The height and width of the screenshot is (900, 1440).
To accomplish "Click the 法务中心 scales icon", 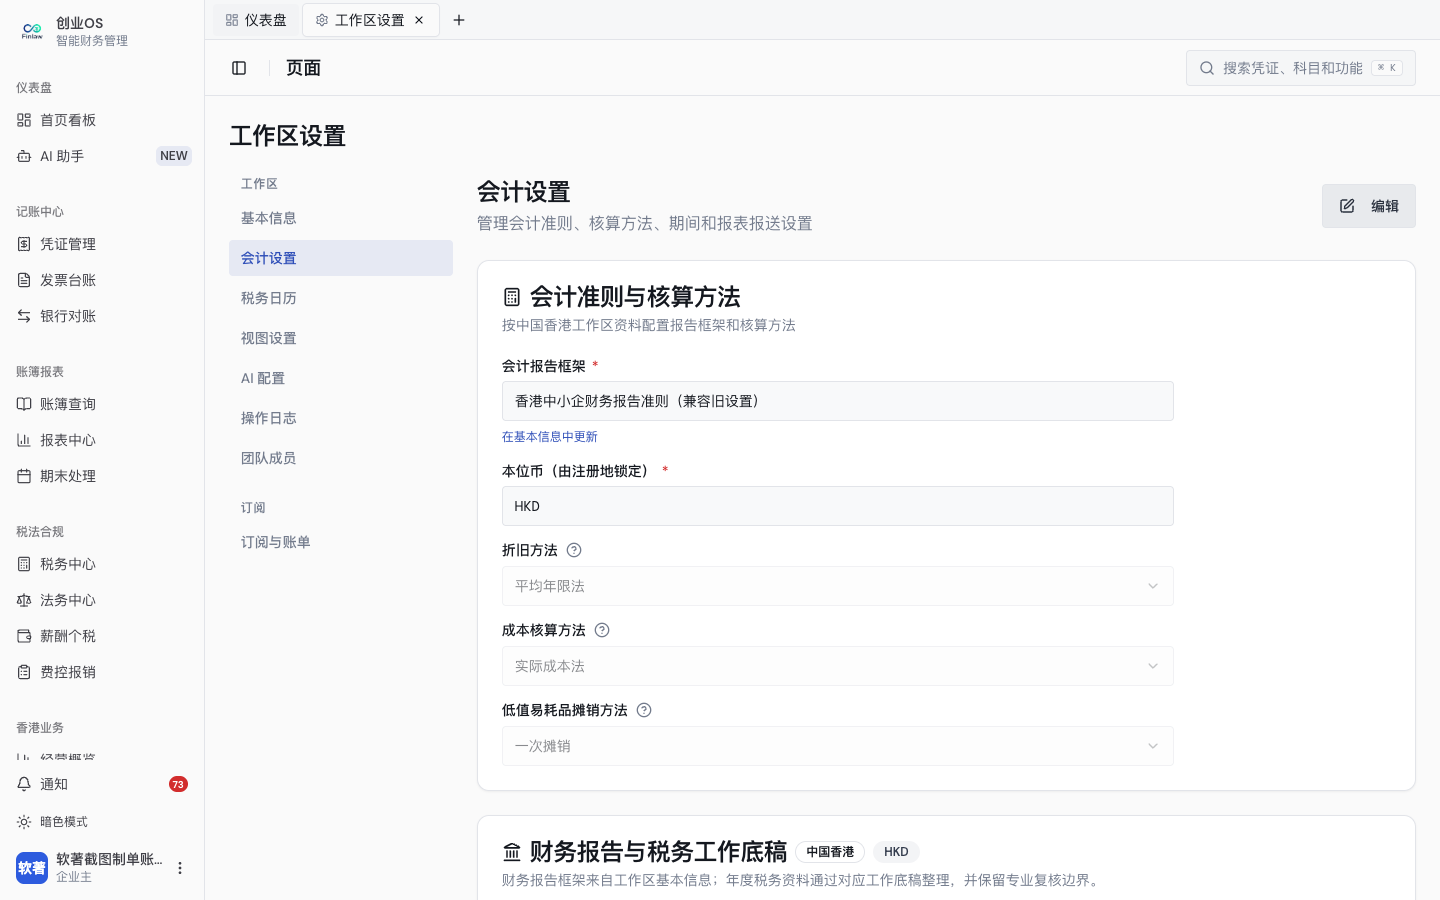I will 24,600.
